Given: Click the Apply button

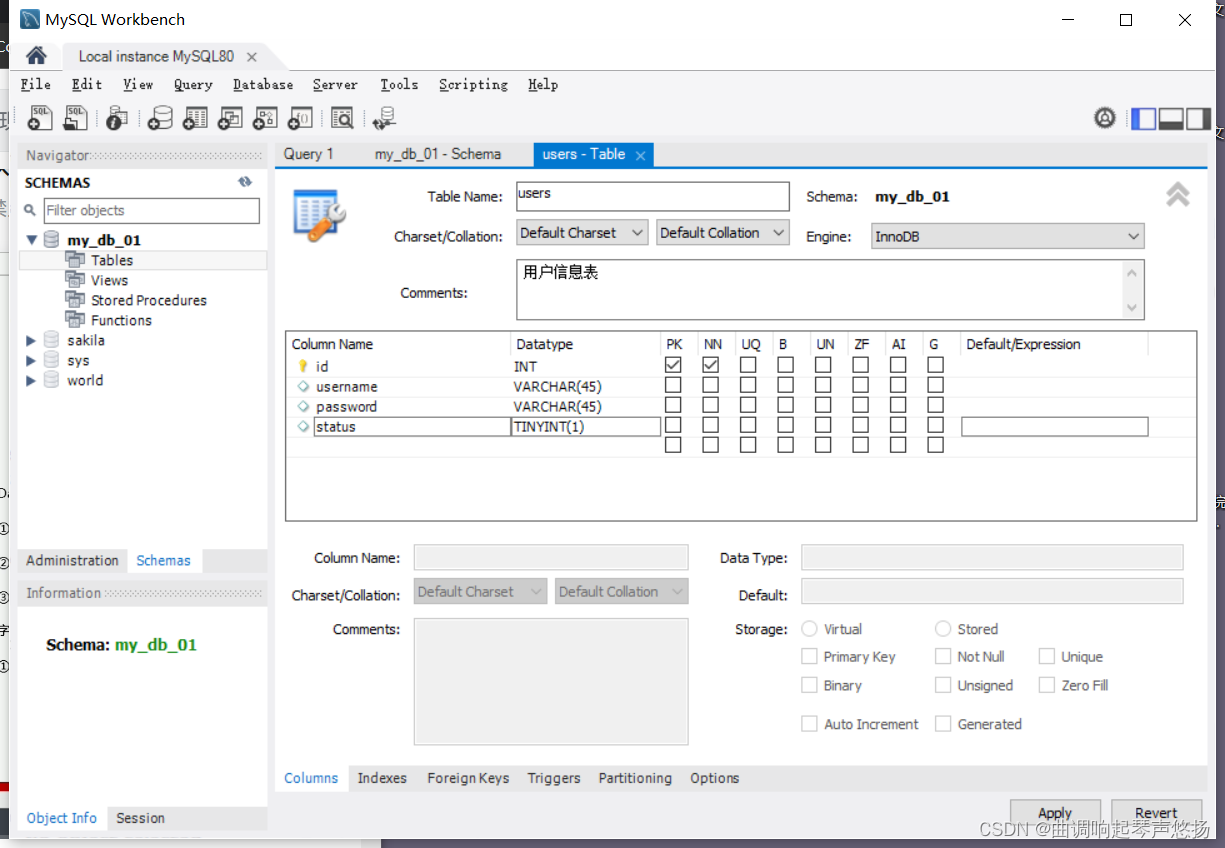Looking at the screenshot, I should [x=1055, y=813].
